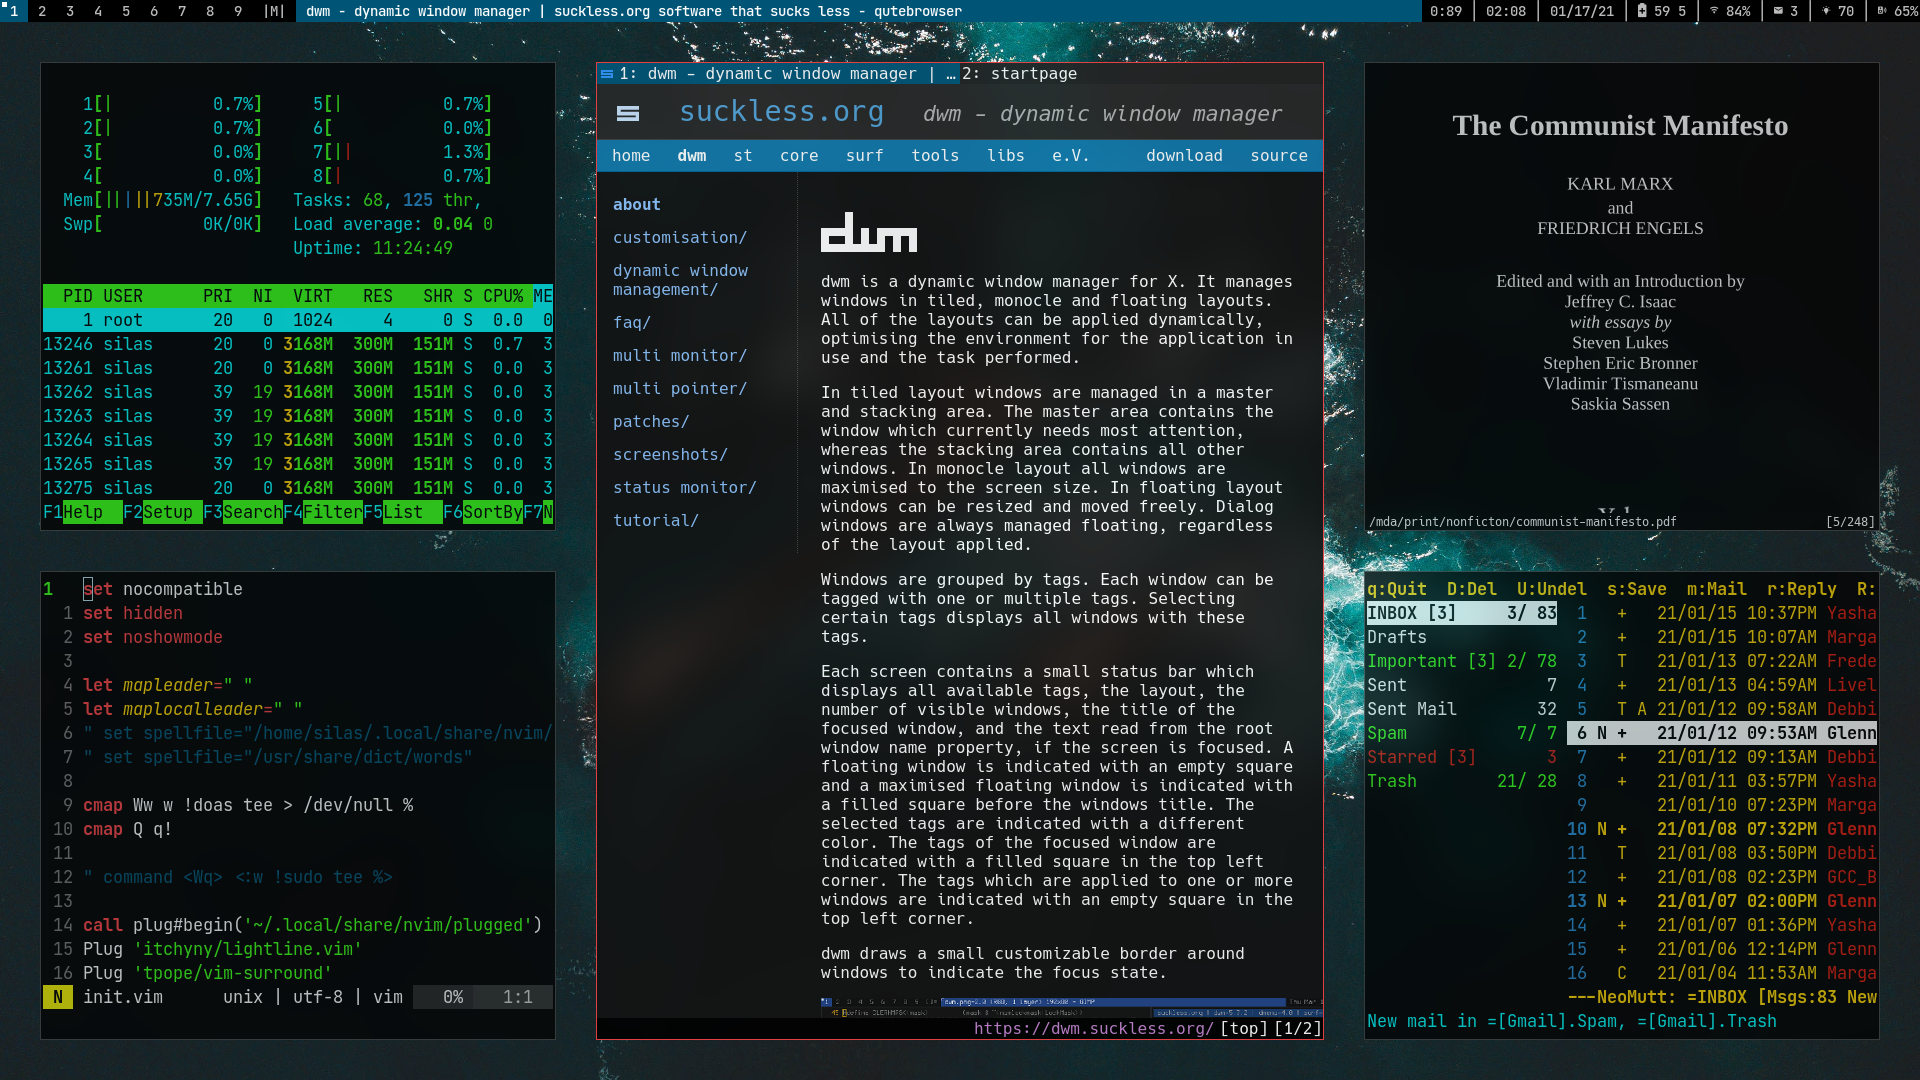Click the battery icon in status bar

point(1642,11)
